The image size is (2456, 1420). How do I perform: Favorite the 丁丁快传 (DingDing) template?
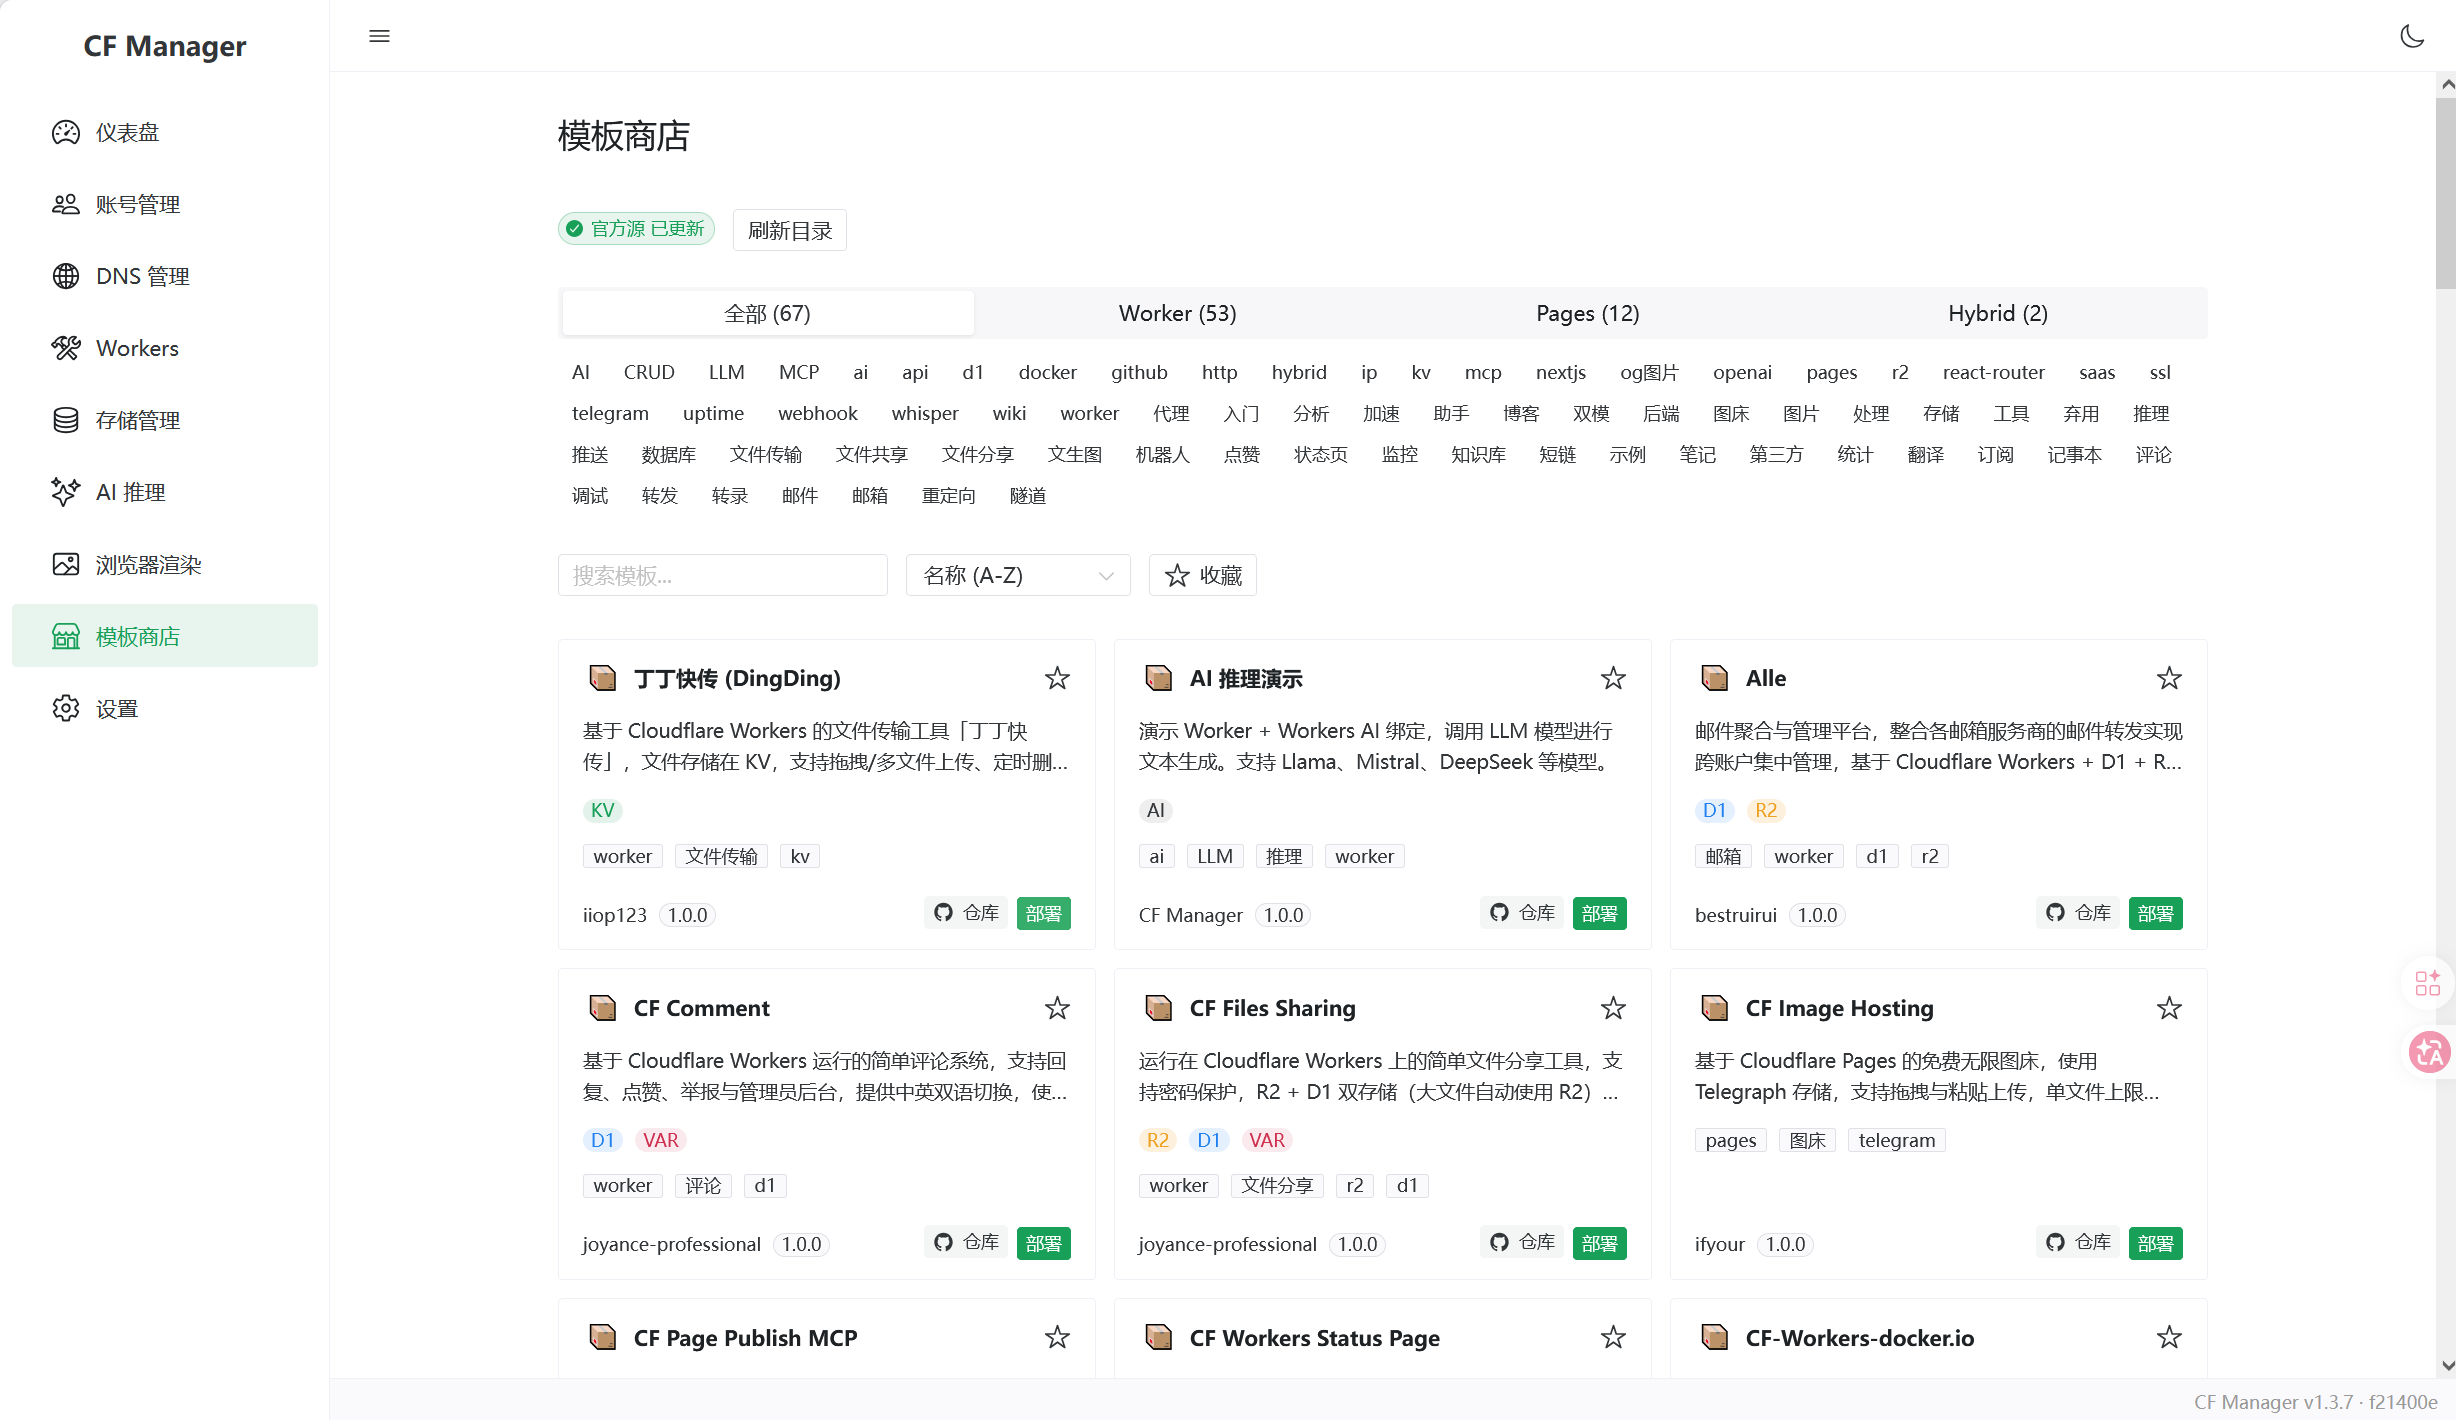(x=1057, y=678)
